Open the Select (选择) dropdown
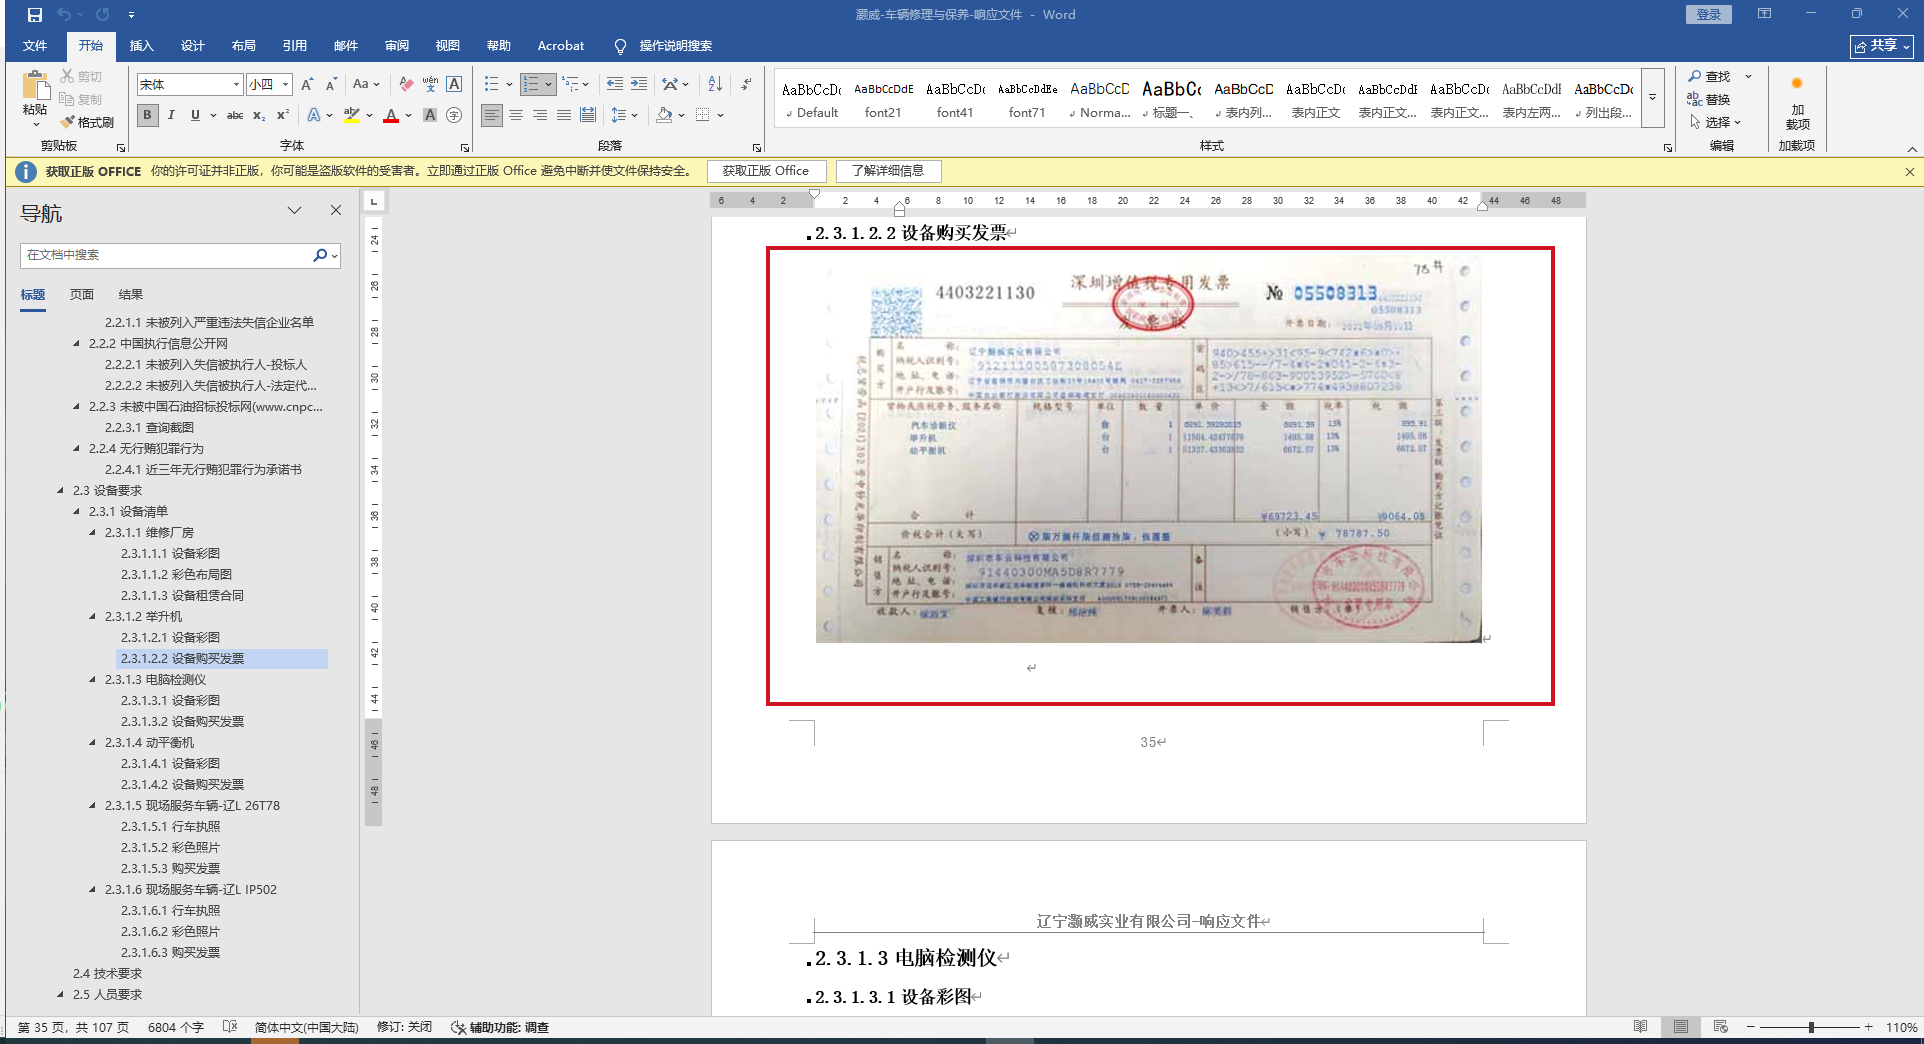 click(1716, 122)
